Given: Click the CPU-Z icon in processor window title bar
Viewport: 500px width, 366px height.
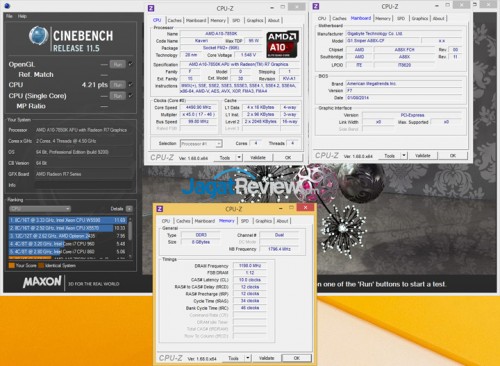Looking at the screenshot, I should pyautogui.click(x=151, y=8).
